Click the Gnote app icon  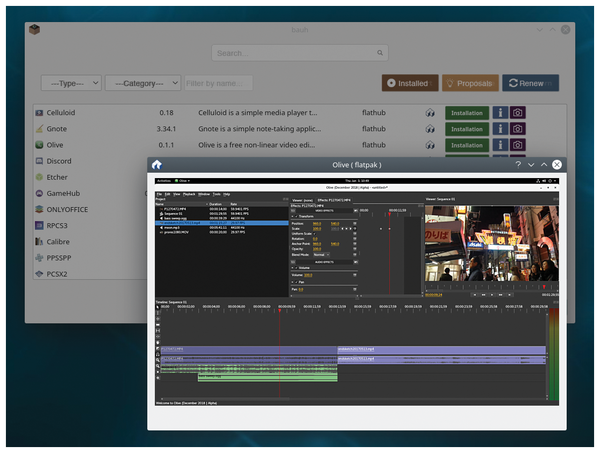[x=39, y=129]
